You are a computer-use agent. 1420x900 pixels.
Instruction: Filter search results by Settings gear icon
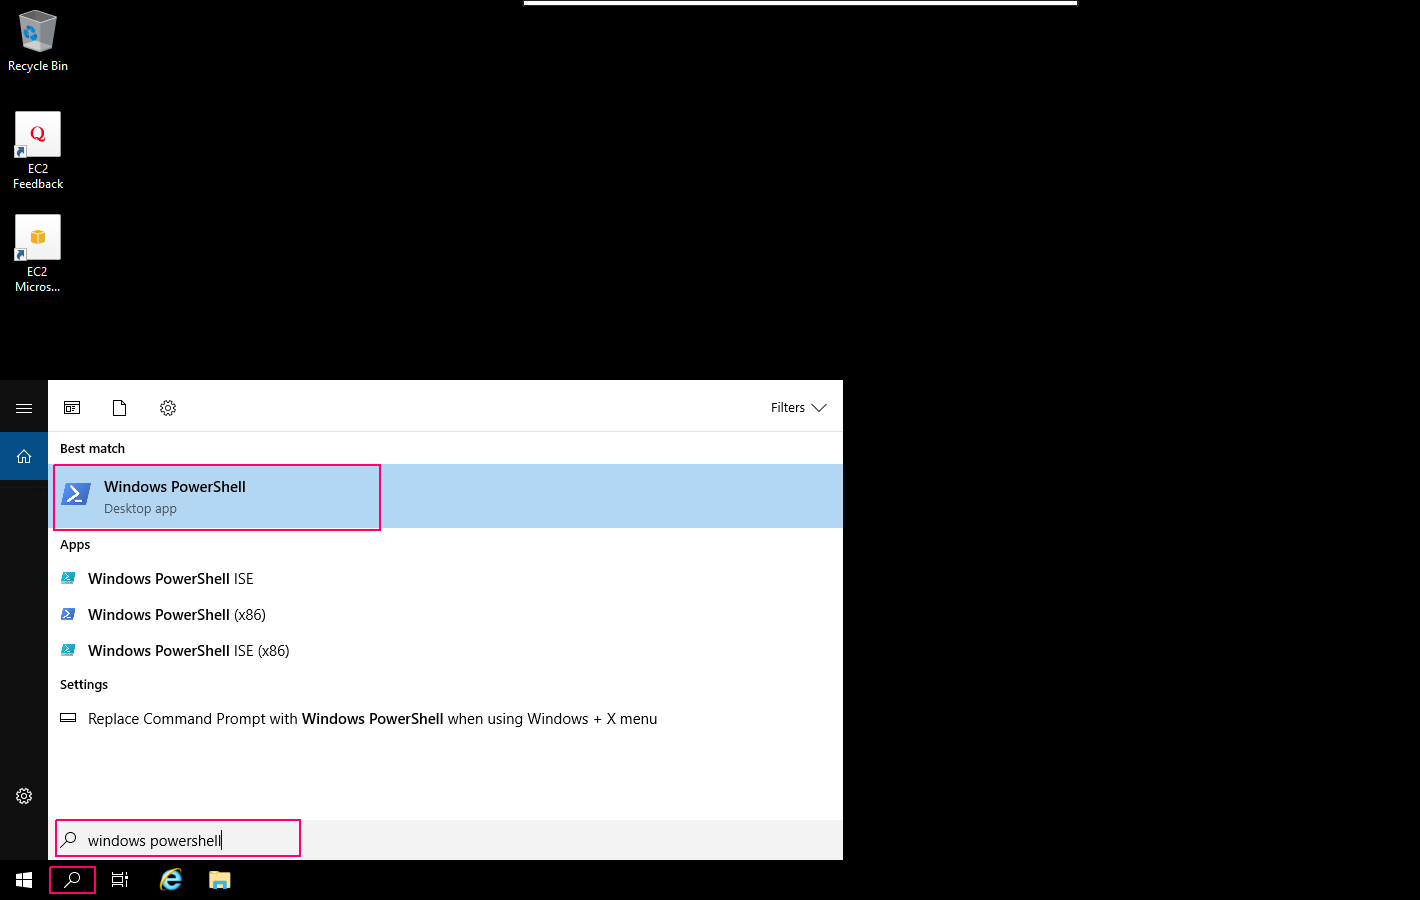168,408
